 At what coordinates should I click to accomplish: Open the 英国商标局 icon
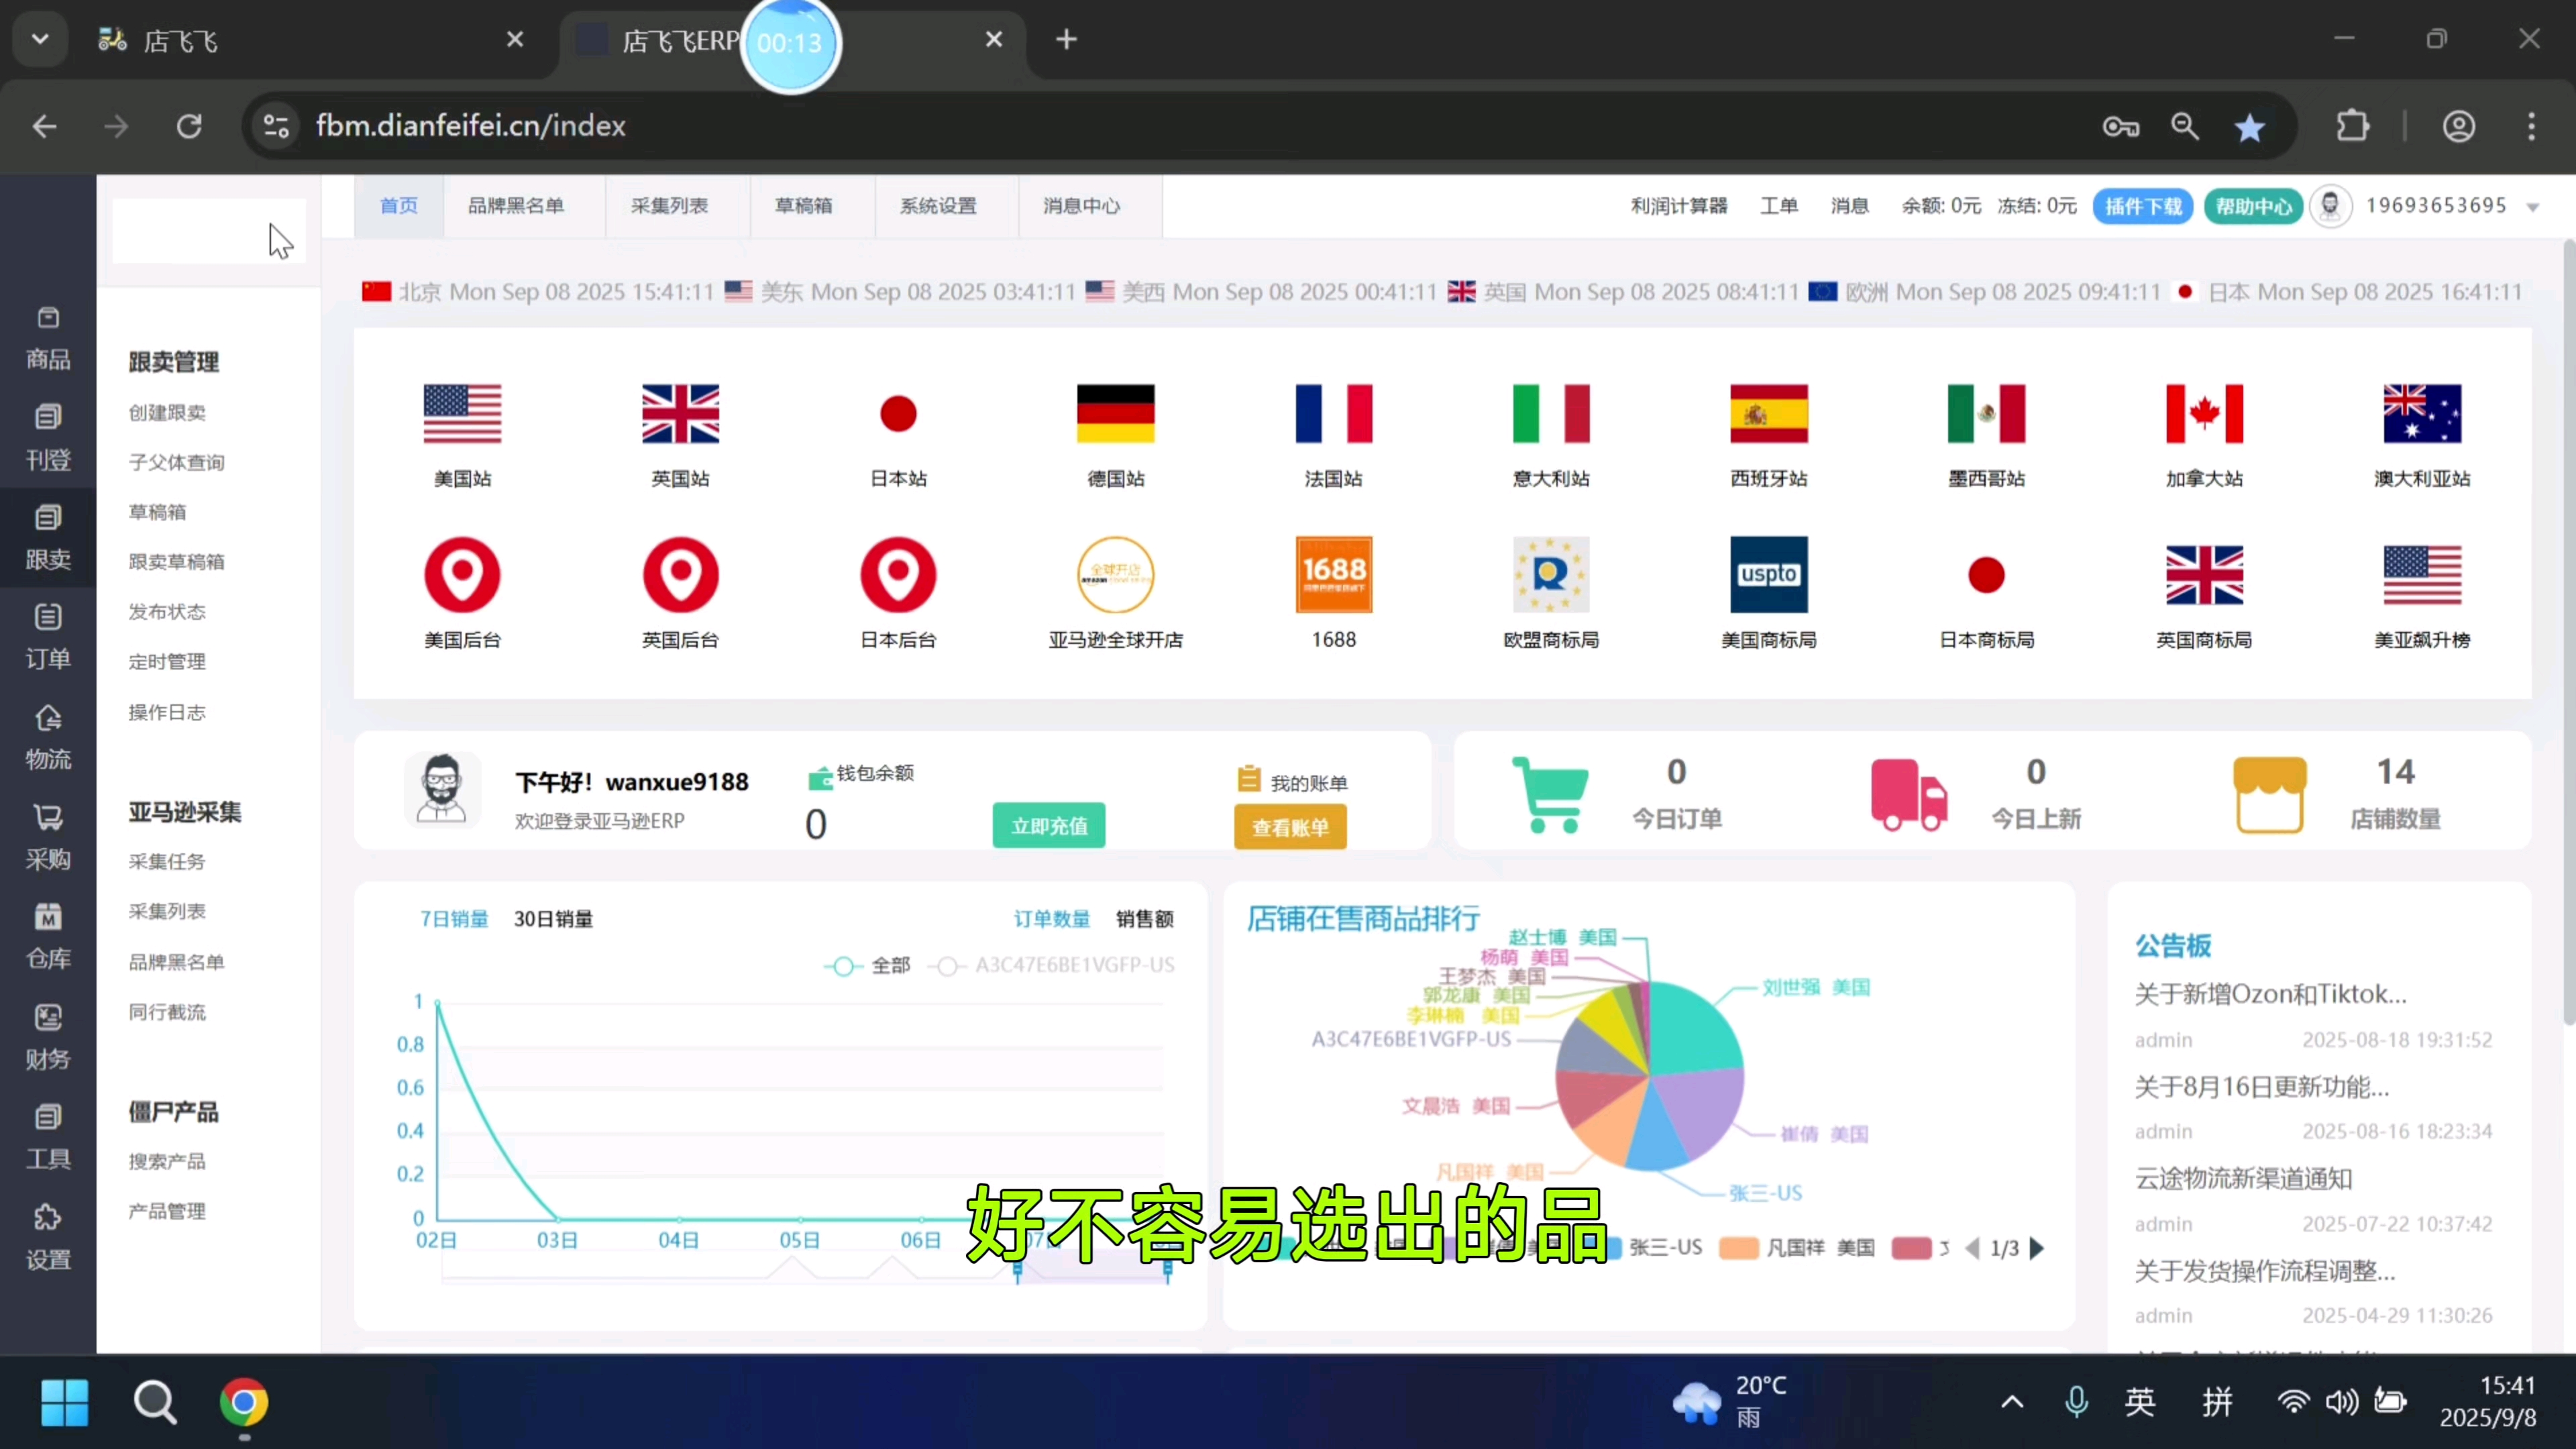tap(2204, 575)
